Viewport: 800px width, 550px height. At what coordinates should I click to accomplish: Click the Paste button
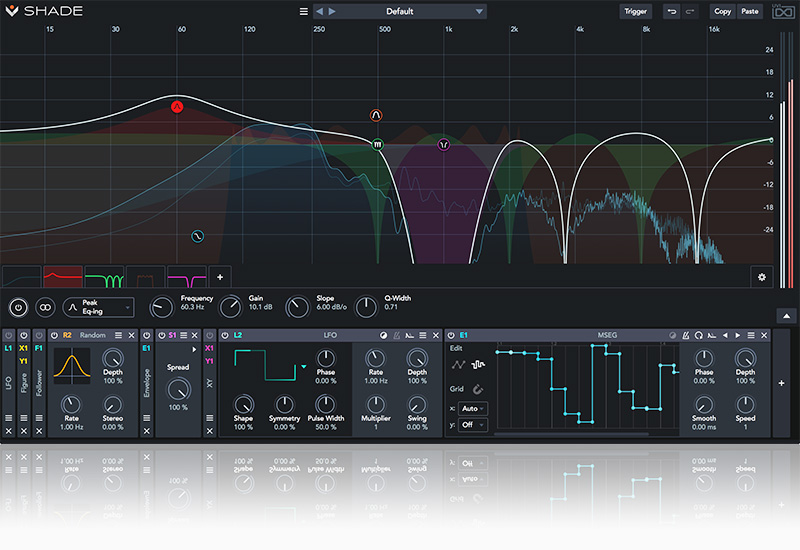(x=749, y=12)
